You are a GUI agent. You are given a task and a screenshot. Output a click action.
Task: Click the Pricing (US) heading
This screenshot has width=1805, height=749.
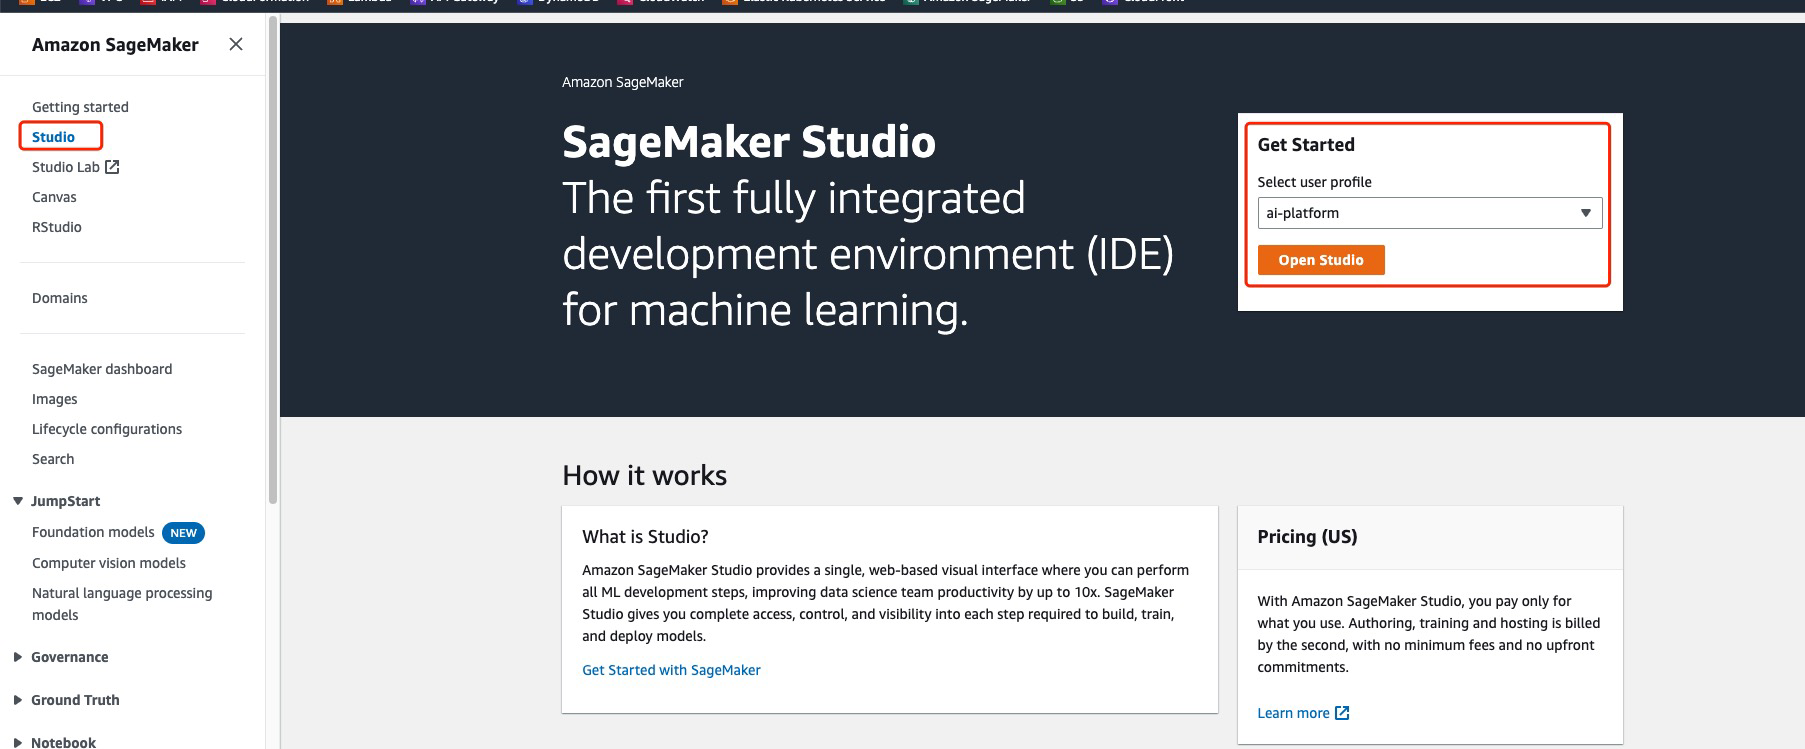(x=1307, y=537)
